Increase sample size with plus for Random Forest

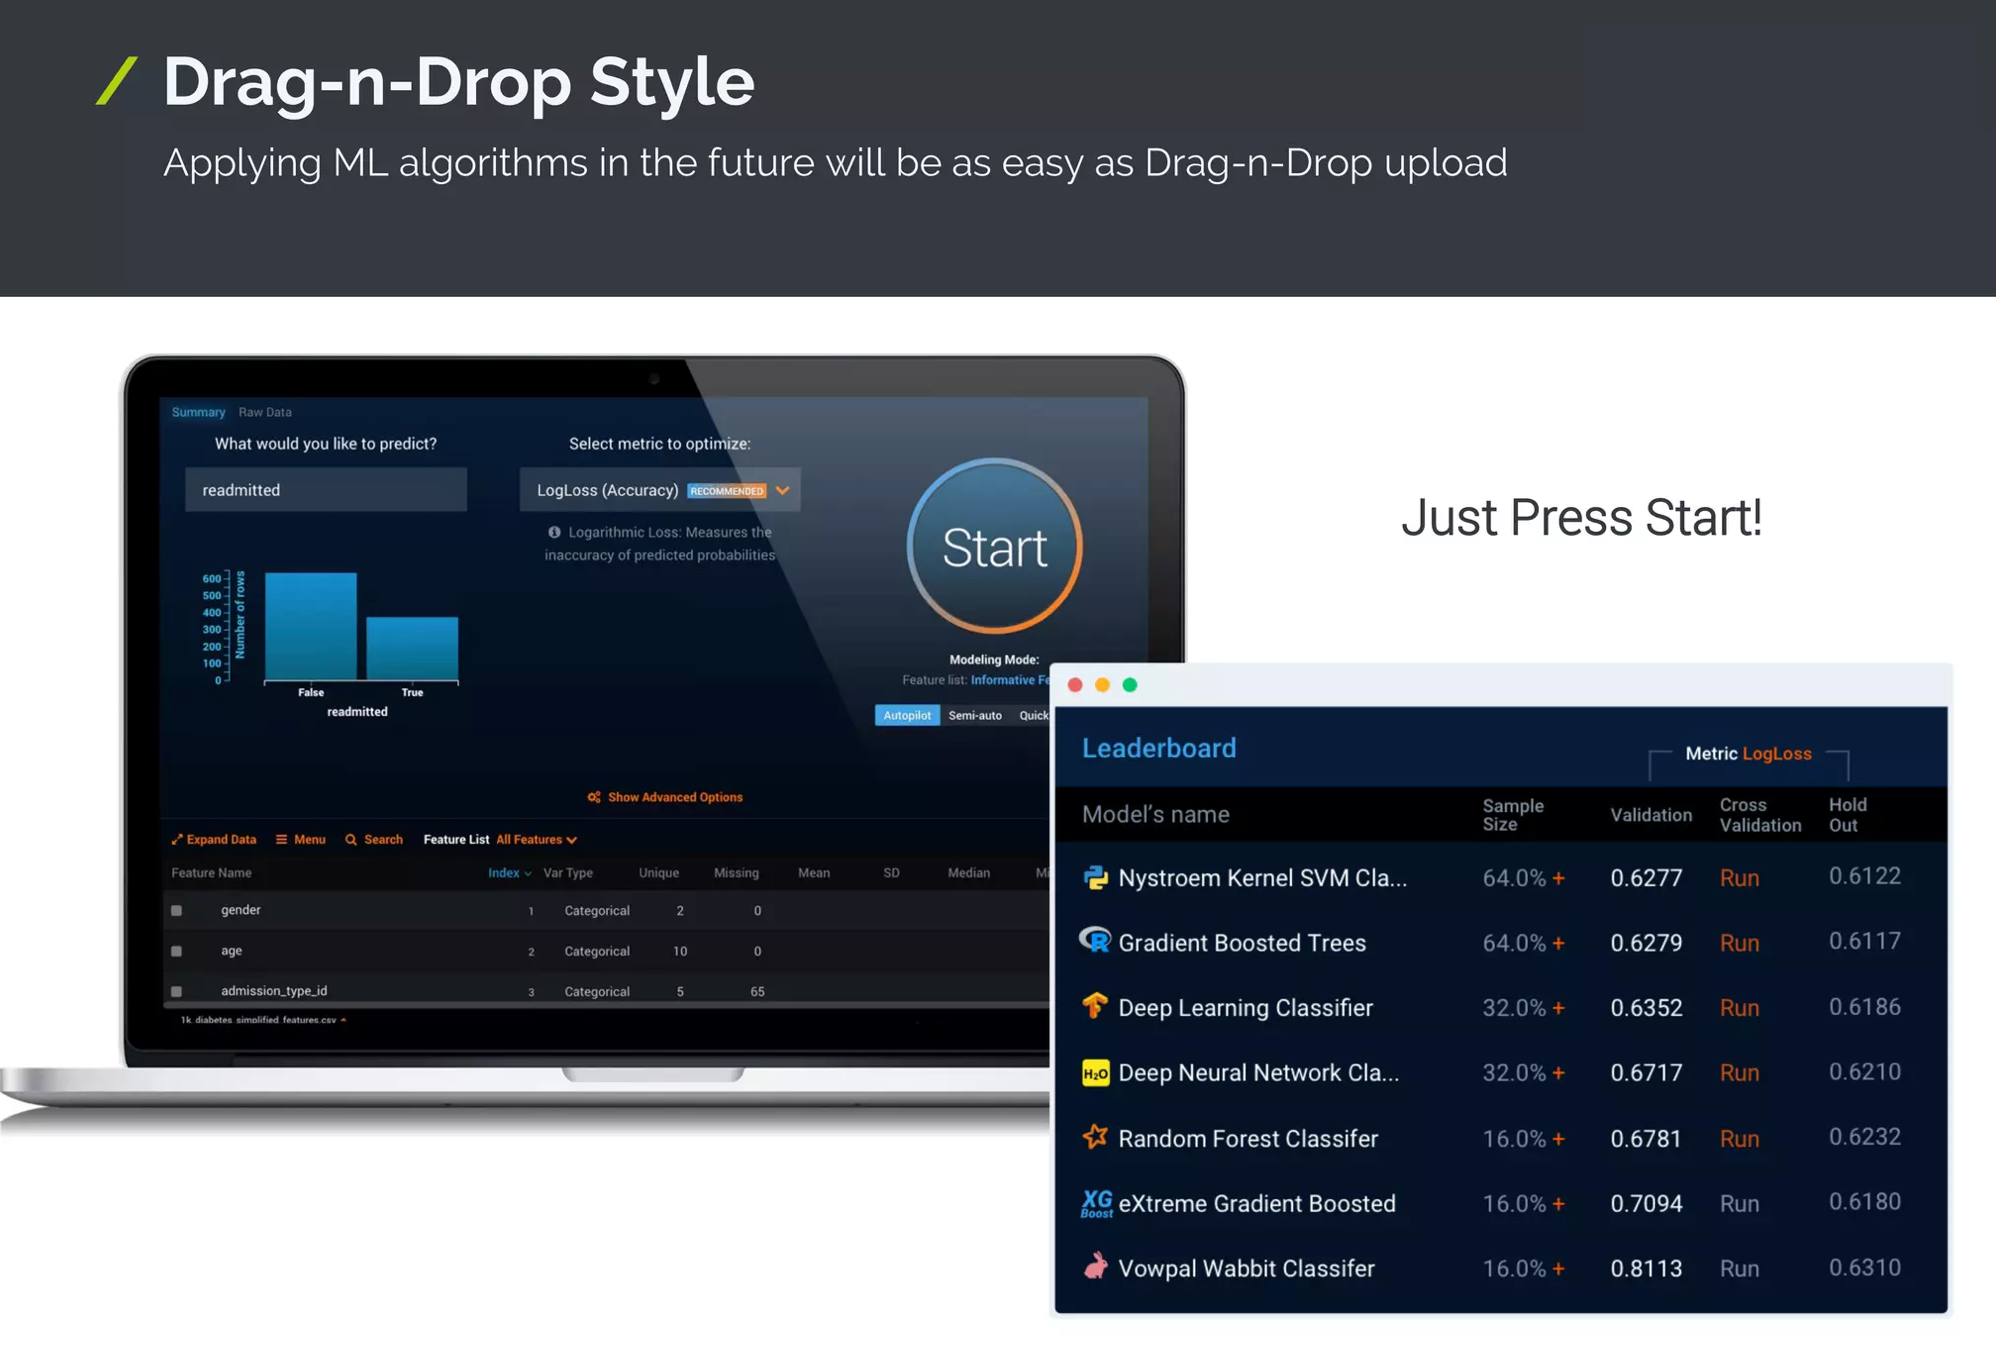pos(1558,1139)
